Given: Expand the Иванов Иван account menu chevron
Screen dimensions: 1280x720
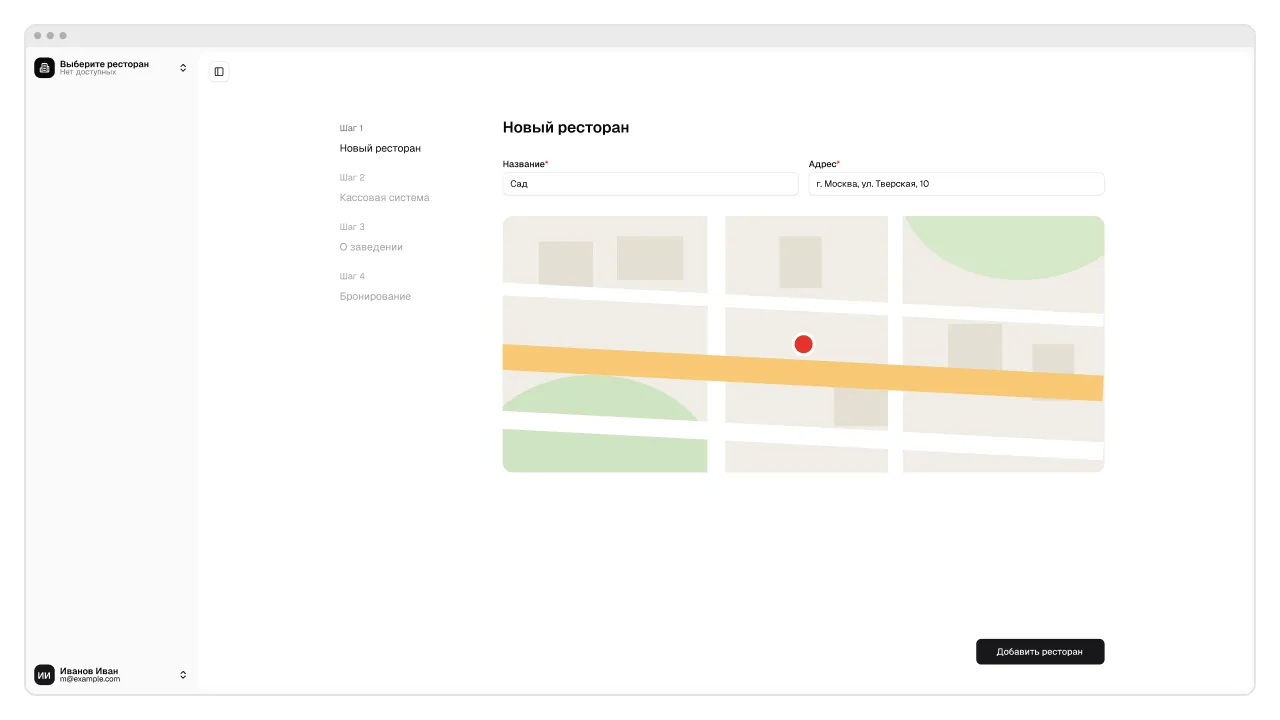Looking at the screenshot, I should [x=183, y=675].
